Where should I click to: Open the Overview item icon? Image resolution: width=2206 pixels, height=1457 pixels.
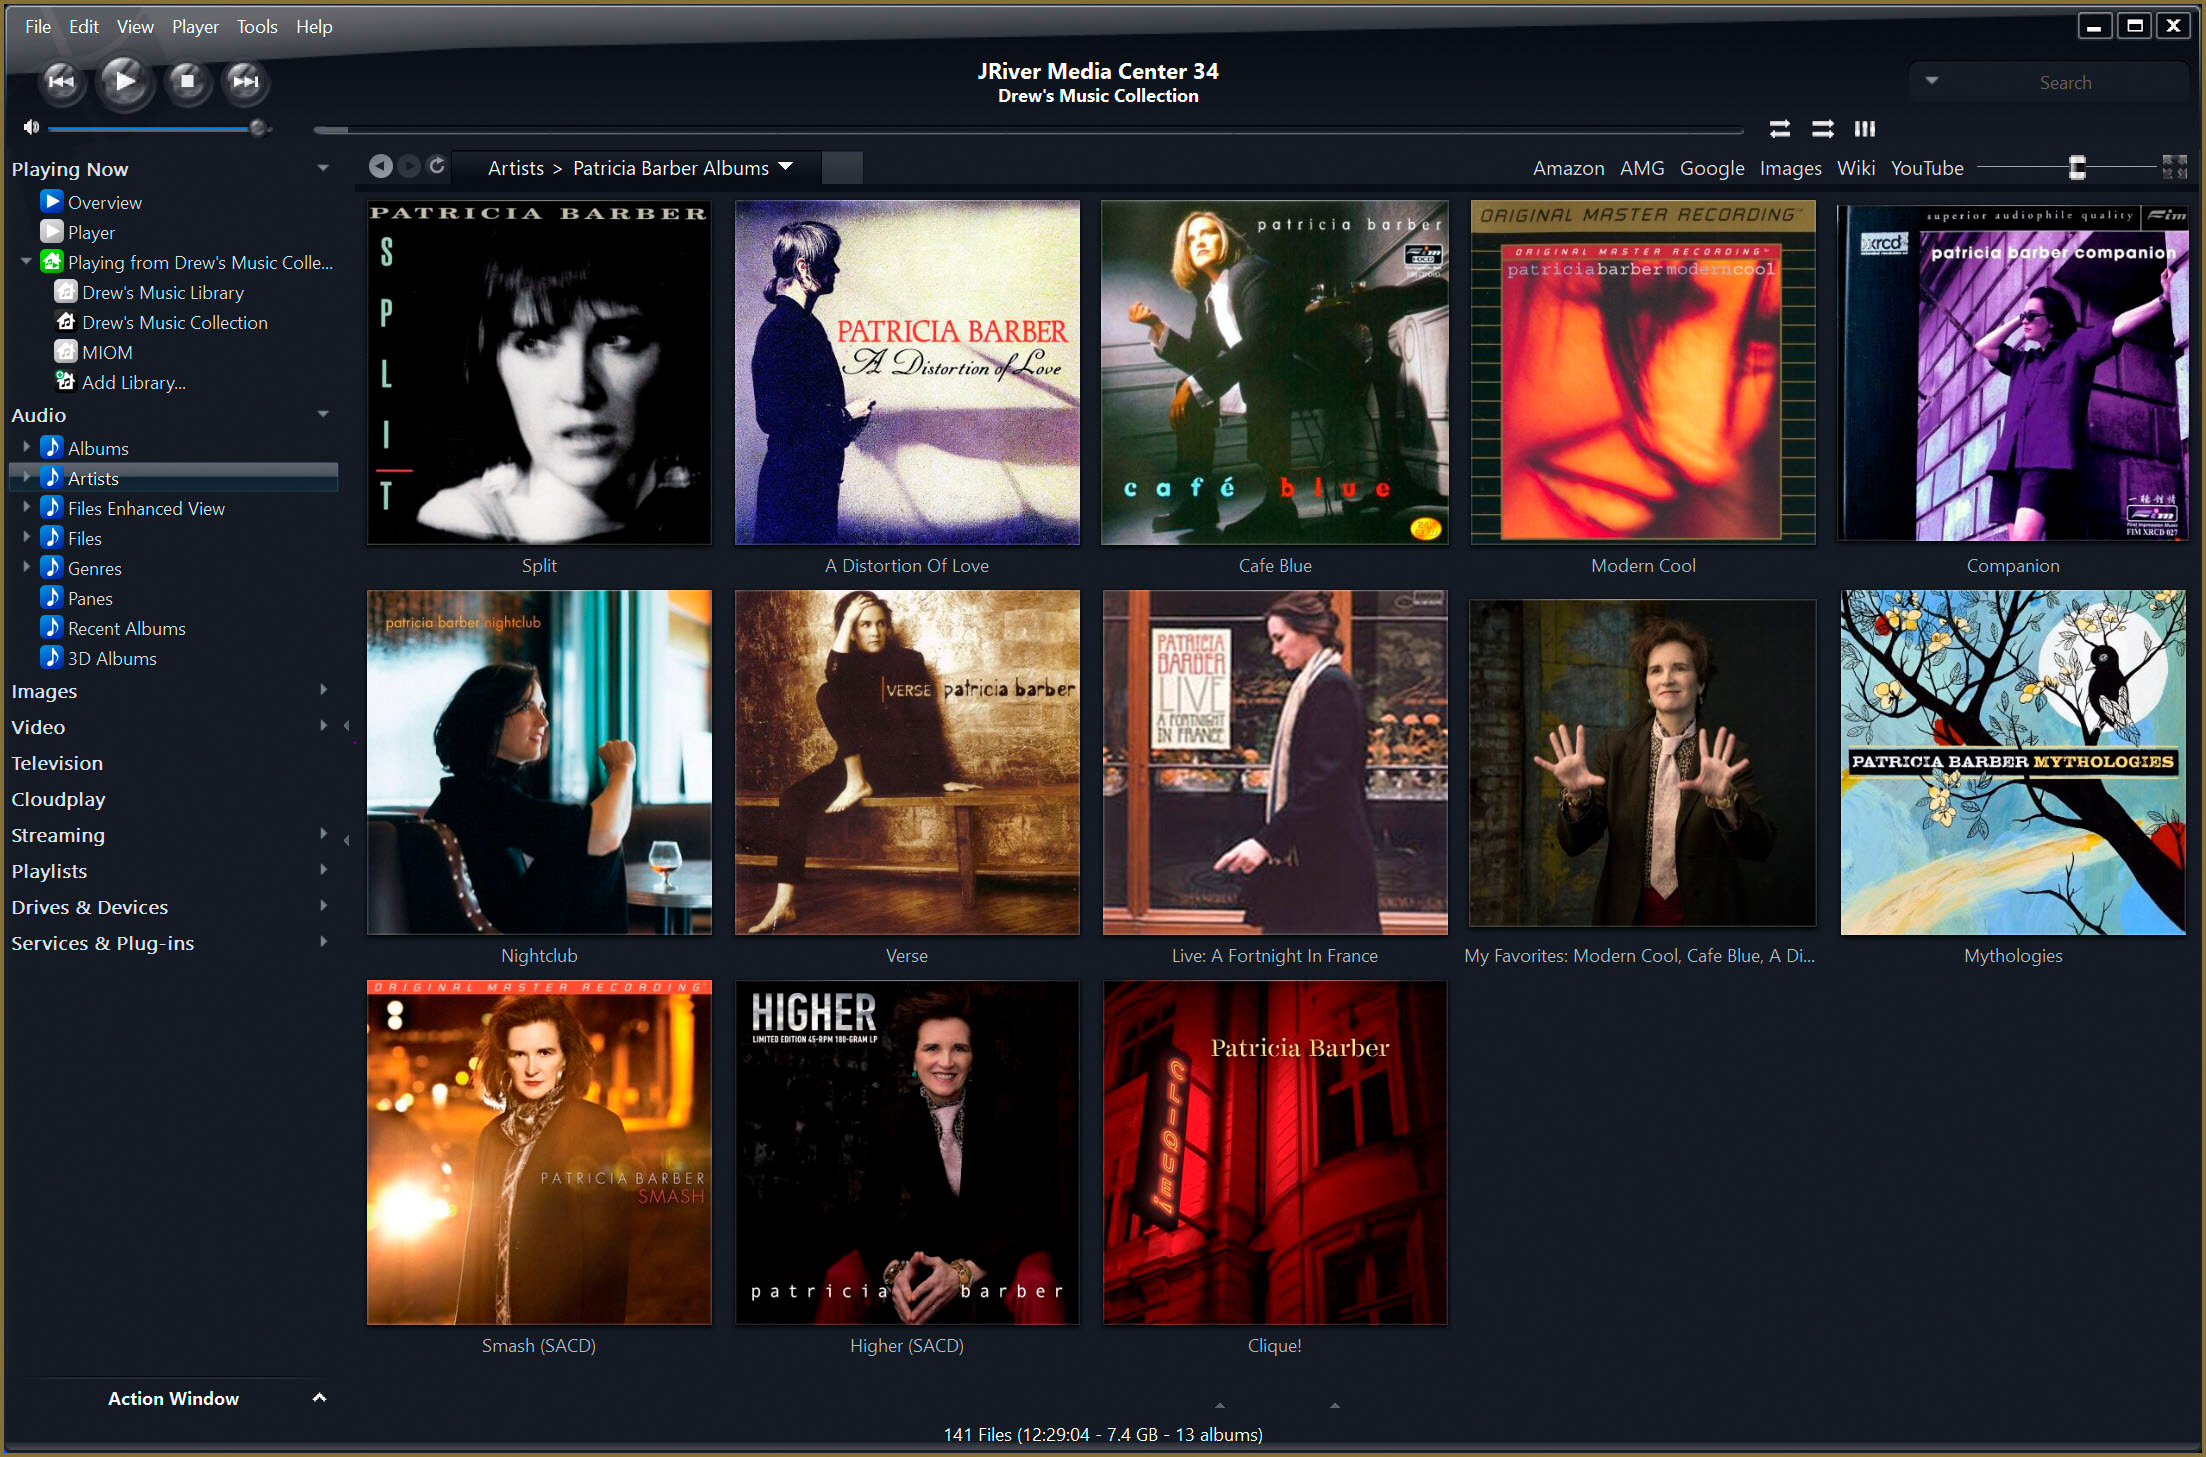[52, 202]
